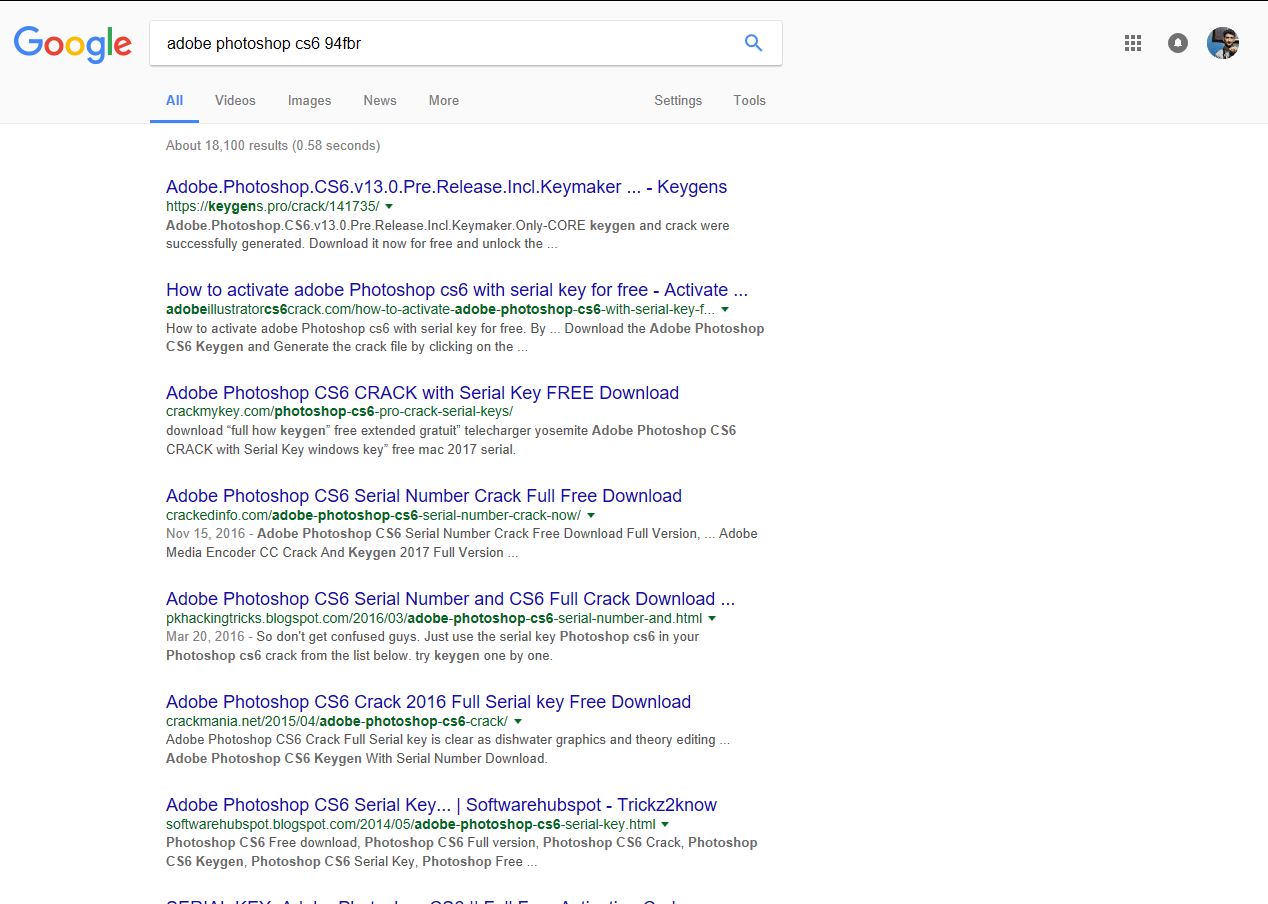Click the crackmykey.com green URL
The image size is (1268, 904).
pyautogui.click(x=339, y=411)
